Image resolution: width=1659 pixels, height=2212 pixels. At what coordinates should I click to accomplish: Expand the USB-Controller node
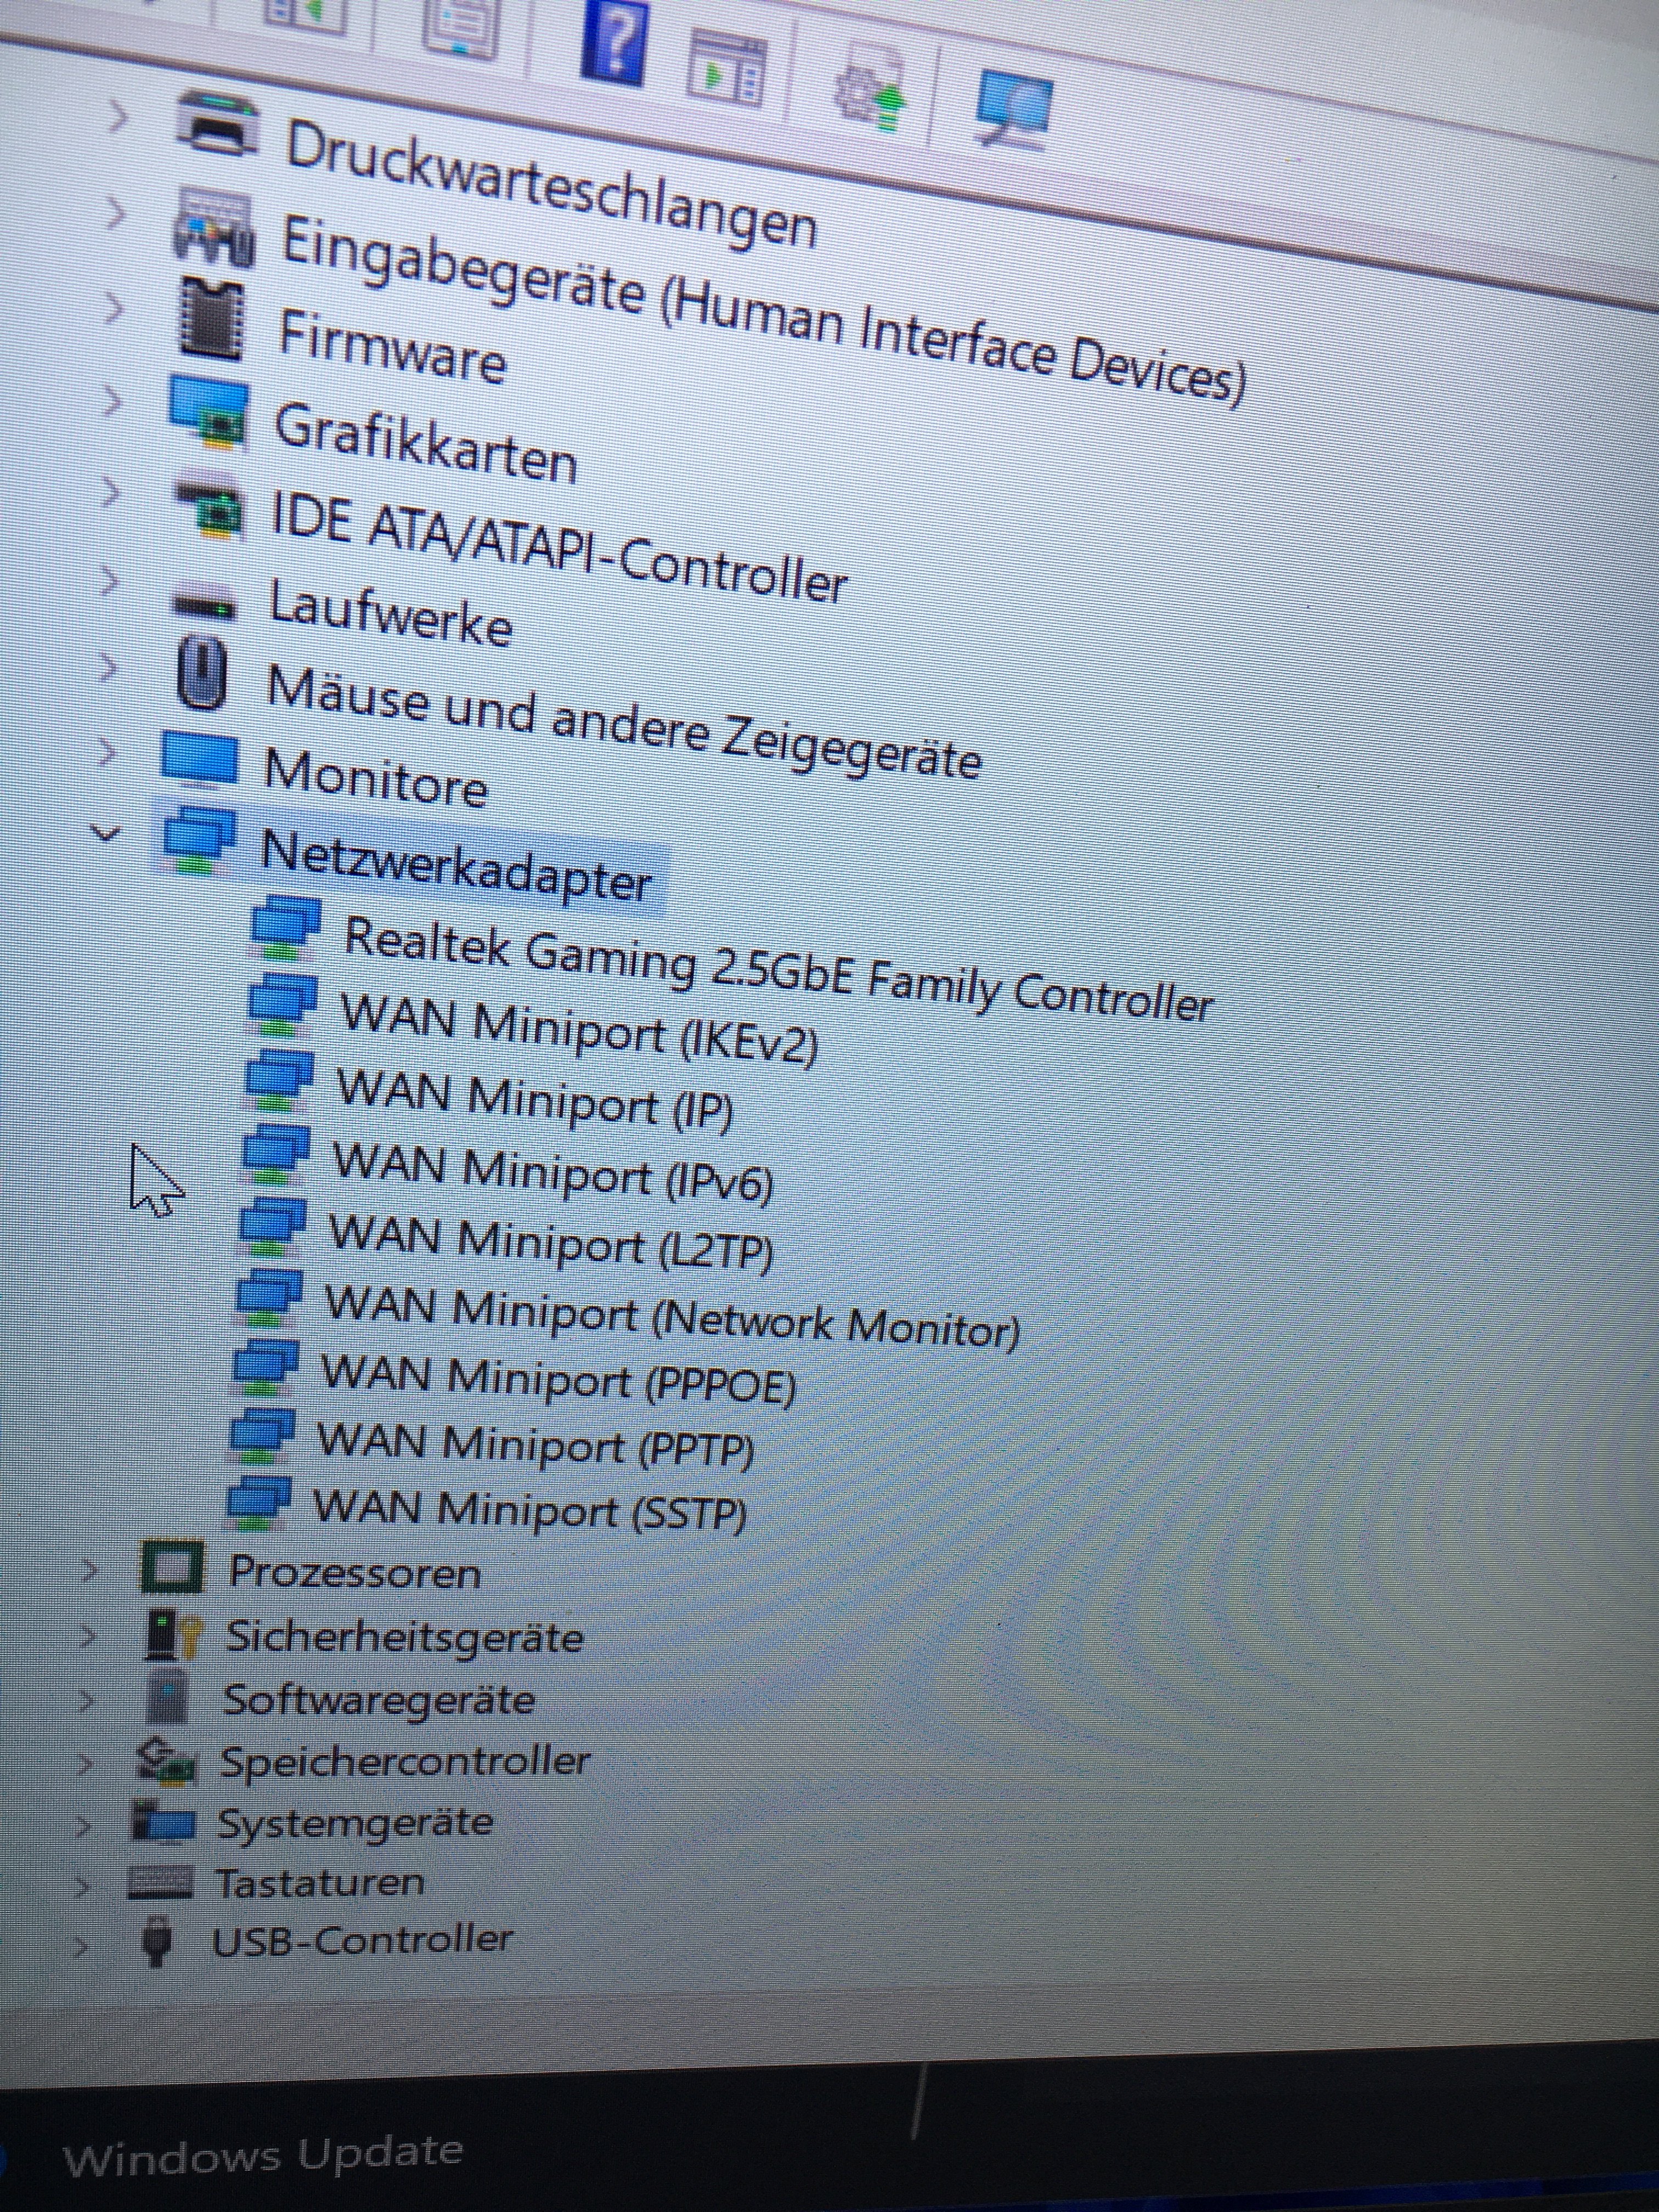[x=82, y=1945]
